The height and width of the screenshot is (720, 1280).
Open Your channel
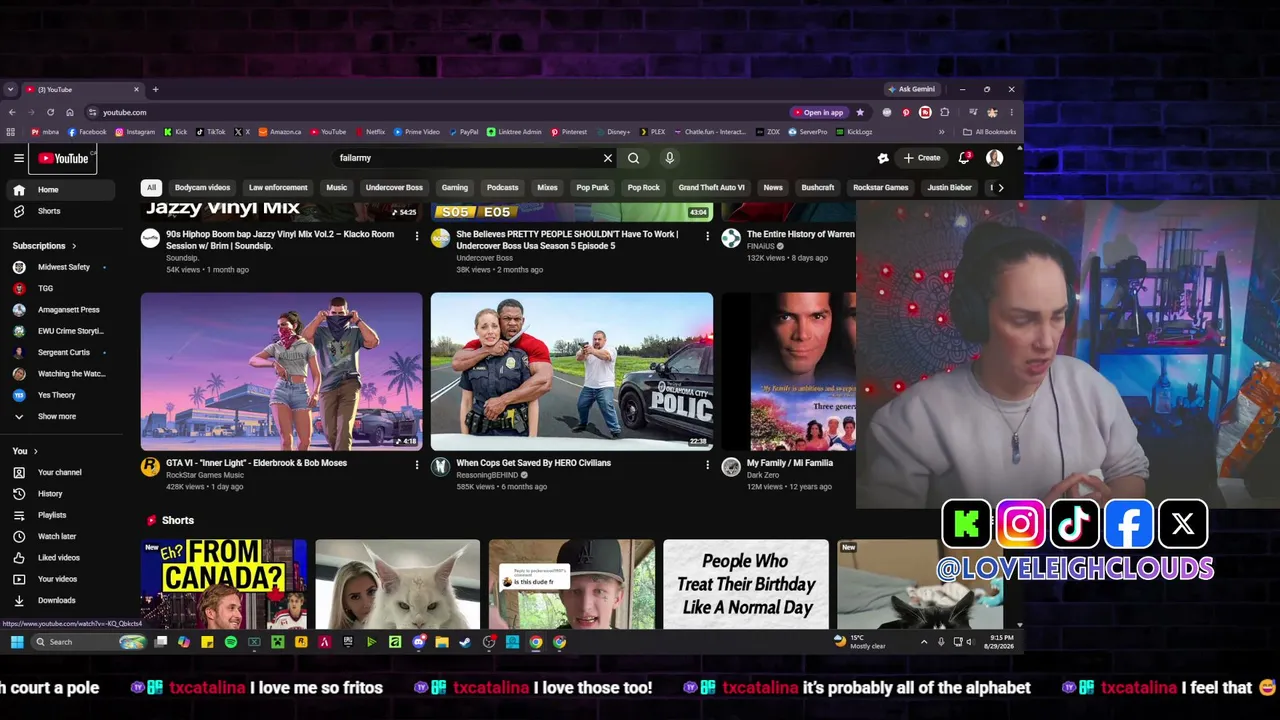(x=62, y=472)
